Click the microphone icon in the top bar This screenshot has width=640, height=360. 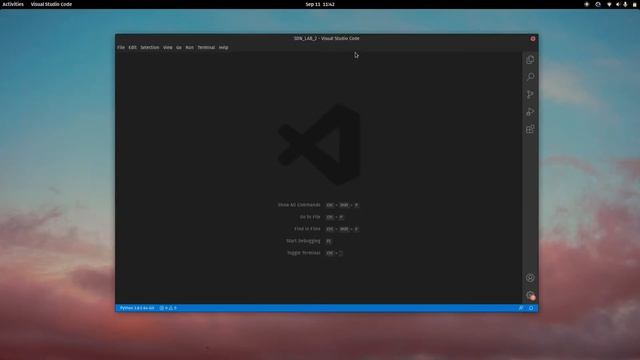625,4
